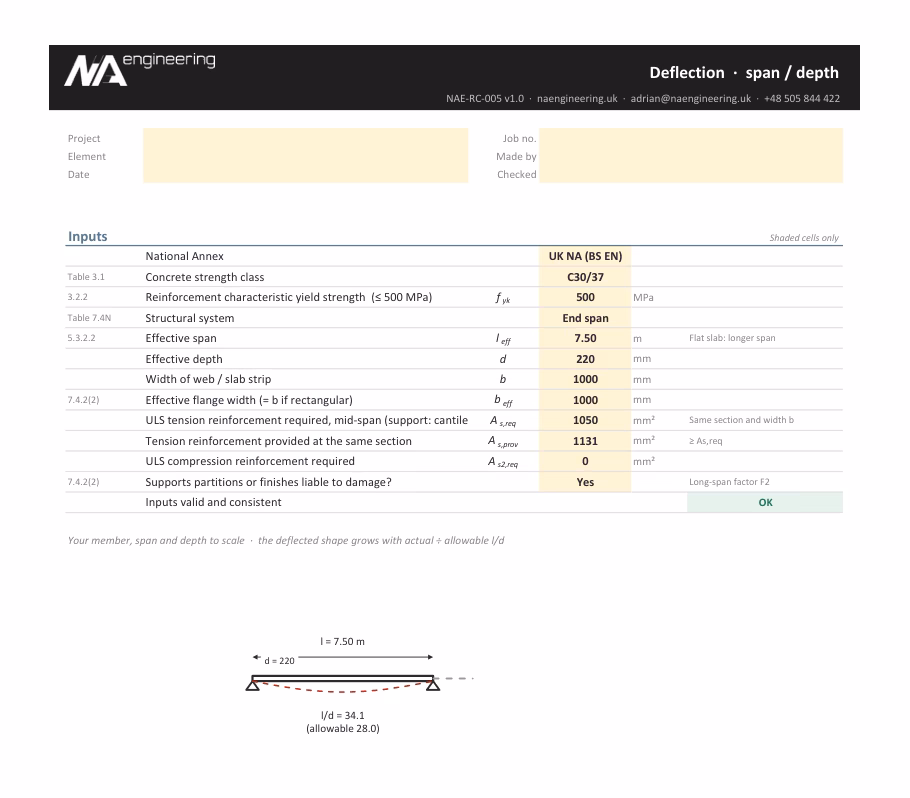
Task: Click the '(allowable 28.0)' diagram text
Action: (x=342, y=729)
